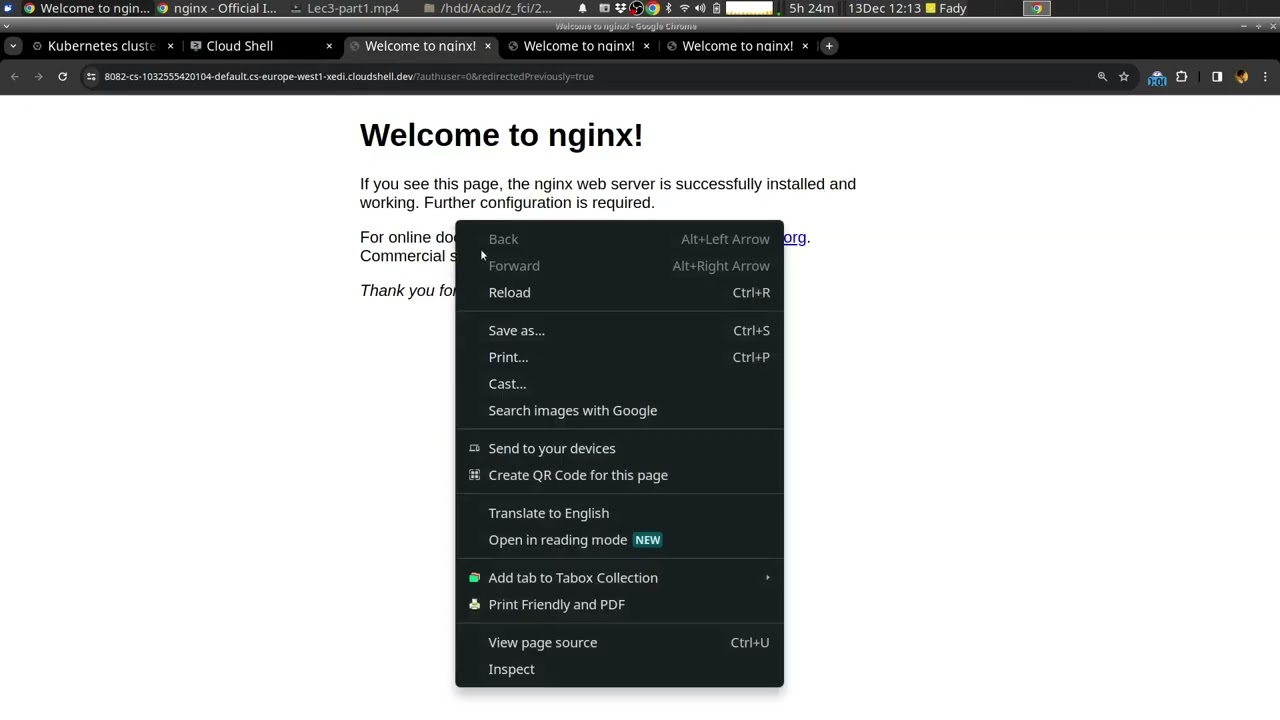
Task: Toggle the Chrome side panel icon
Action: coord(1217,76)
